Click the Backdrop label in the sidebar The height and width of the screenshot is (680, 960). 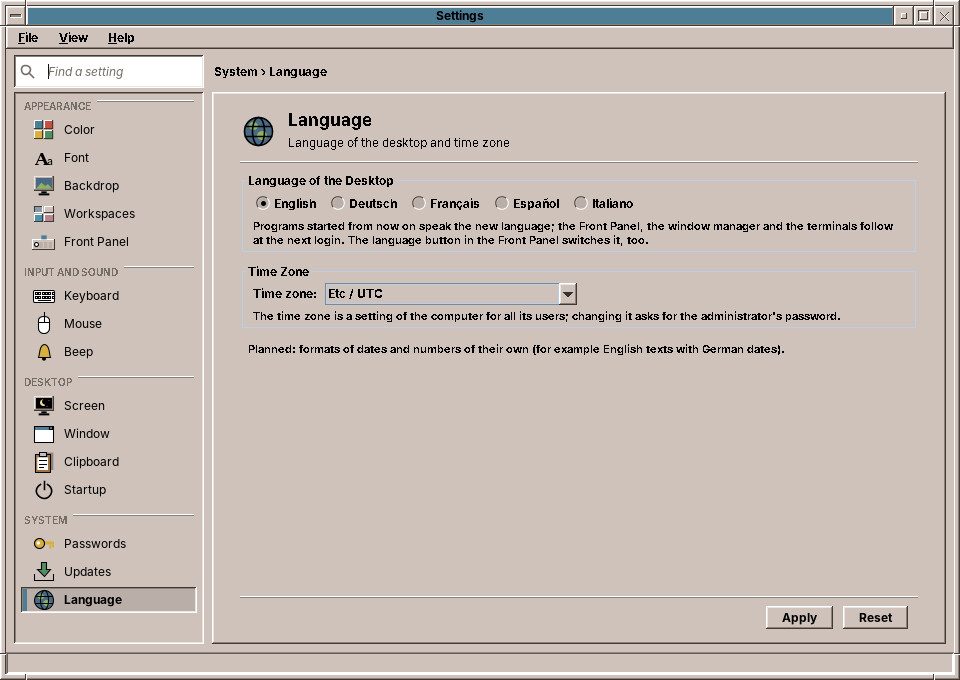[x=91, y=185]
